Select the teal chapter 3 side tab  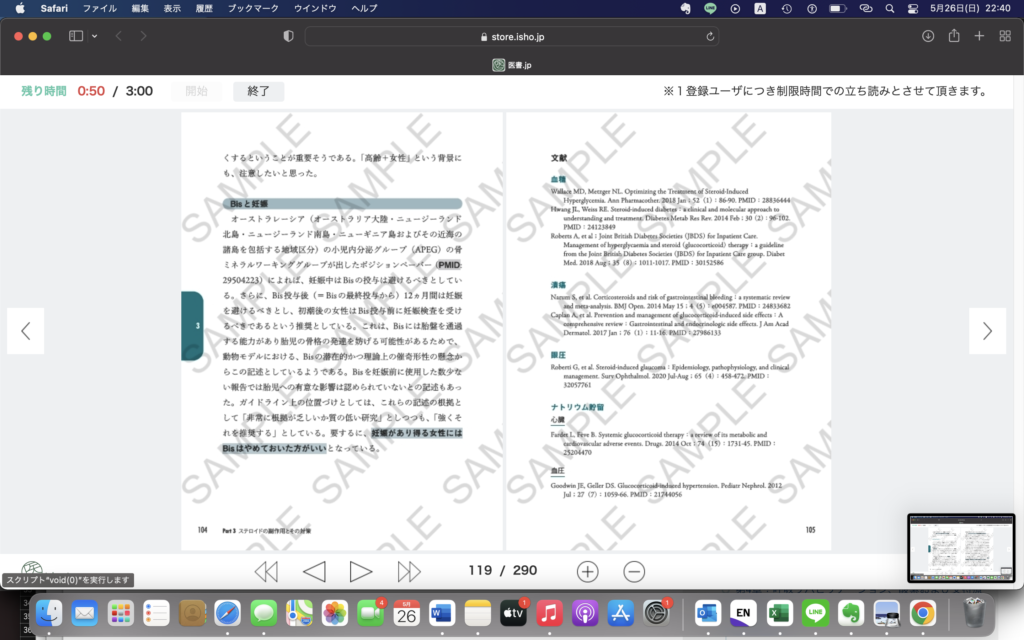click(x=192, y=326)
